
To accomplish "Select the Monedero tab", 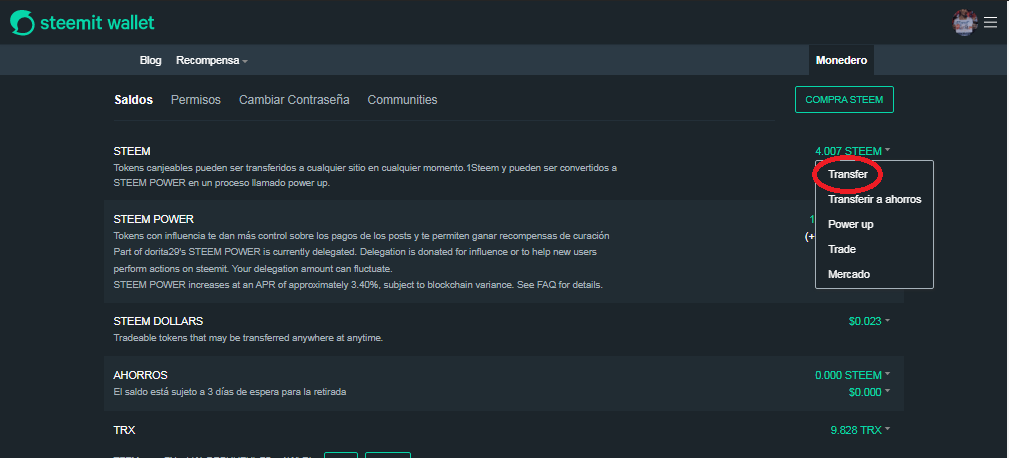I will tap(841, 60).
